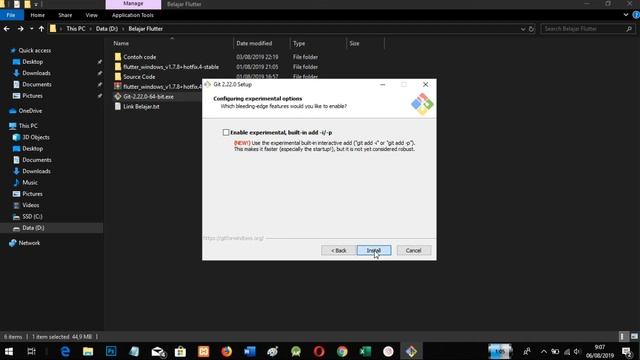Select This PC in the sidebar
The height and width of the screenshot is (360, 640).
(28, 126)
